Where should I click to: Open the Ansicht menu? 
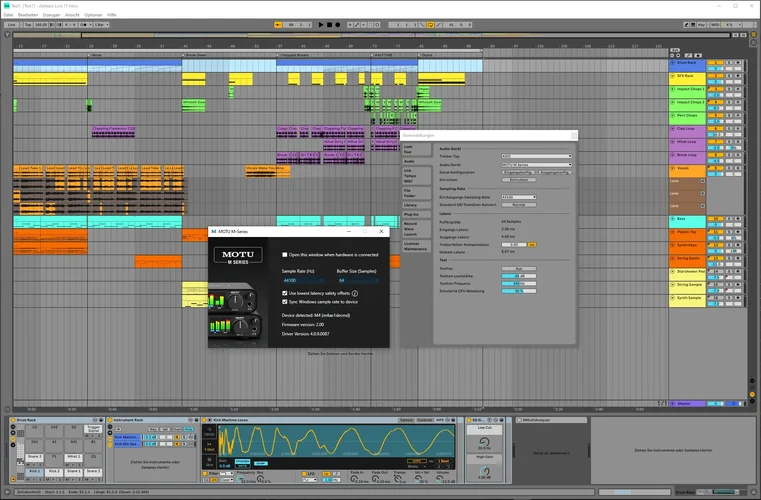pos(72,15)
